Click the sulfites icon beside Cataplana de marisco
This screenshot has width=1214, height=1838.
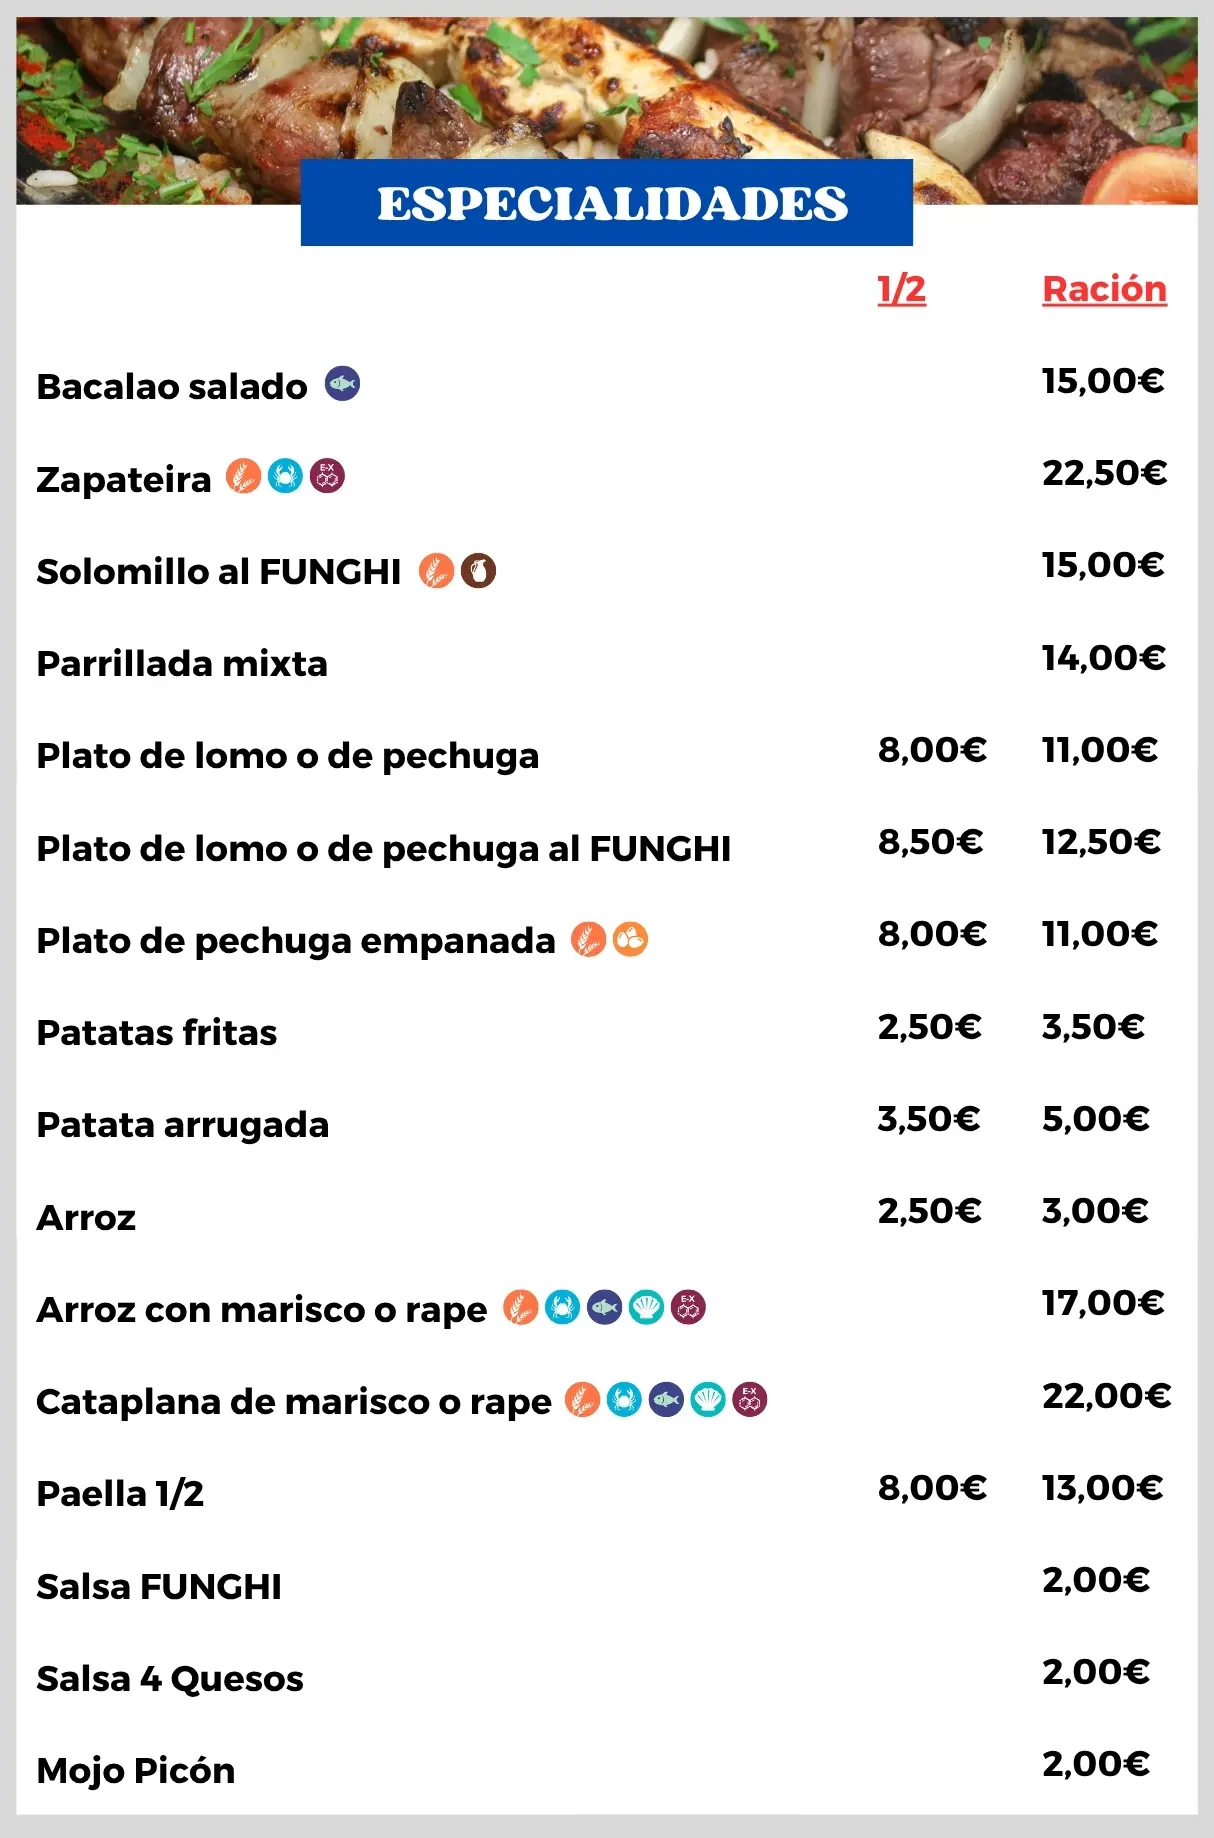click(750, 1400)
